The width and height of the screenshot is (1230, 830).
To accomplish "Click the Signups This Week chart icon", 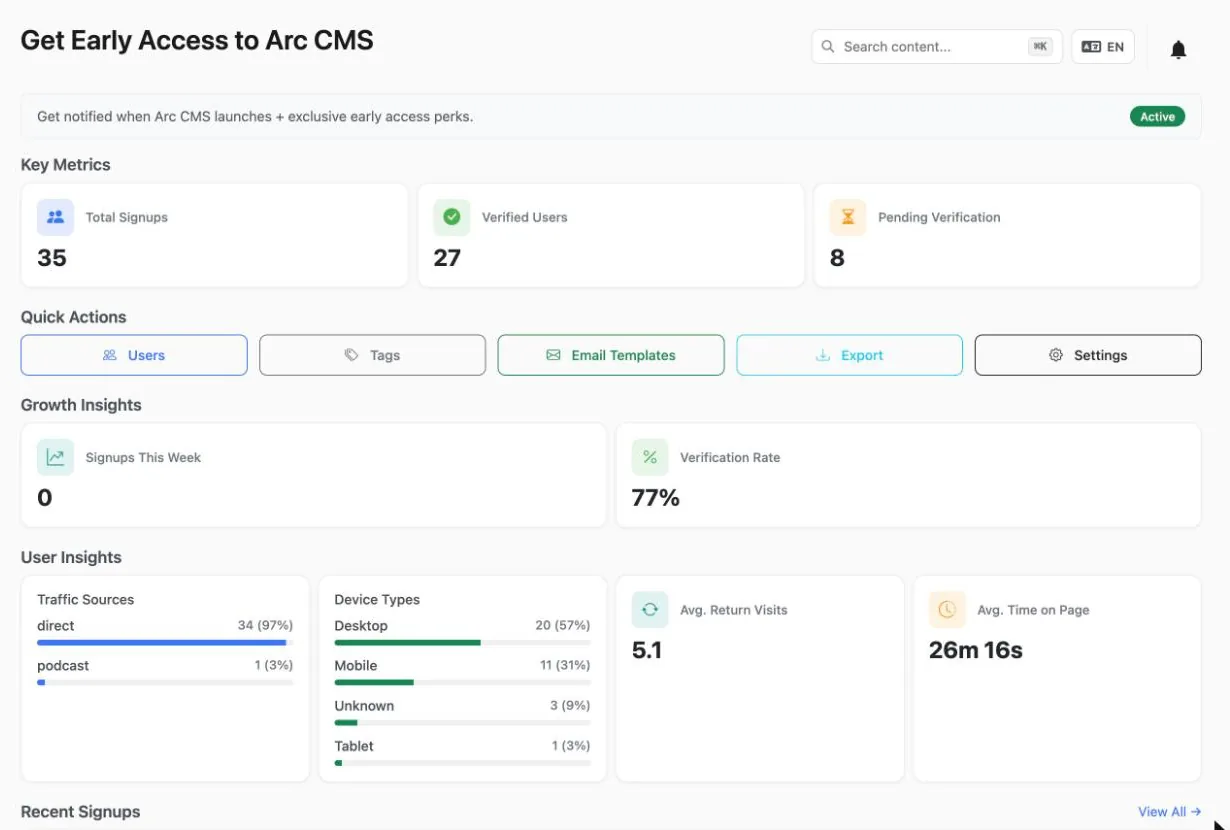I will [55, 457].
